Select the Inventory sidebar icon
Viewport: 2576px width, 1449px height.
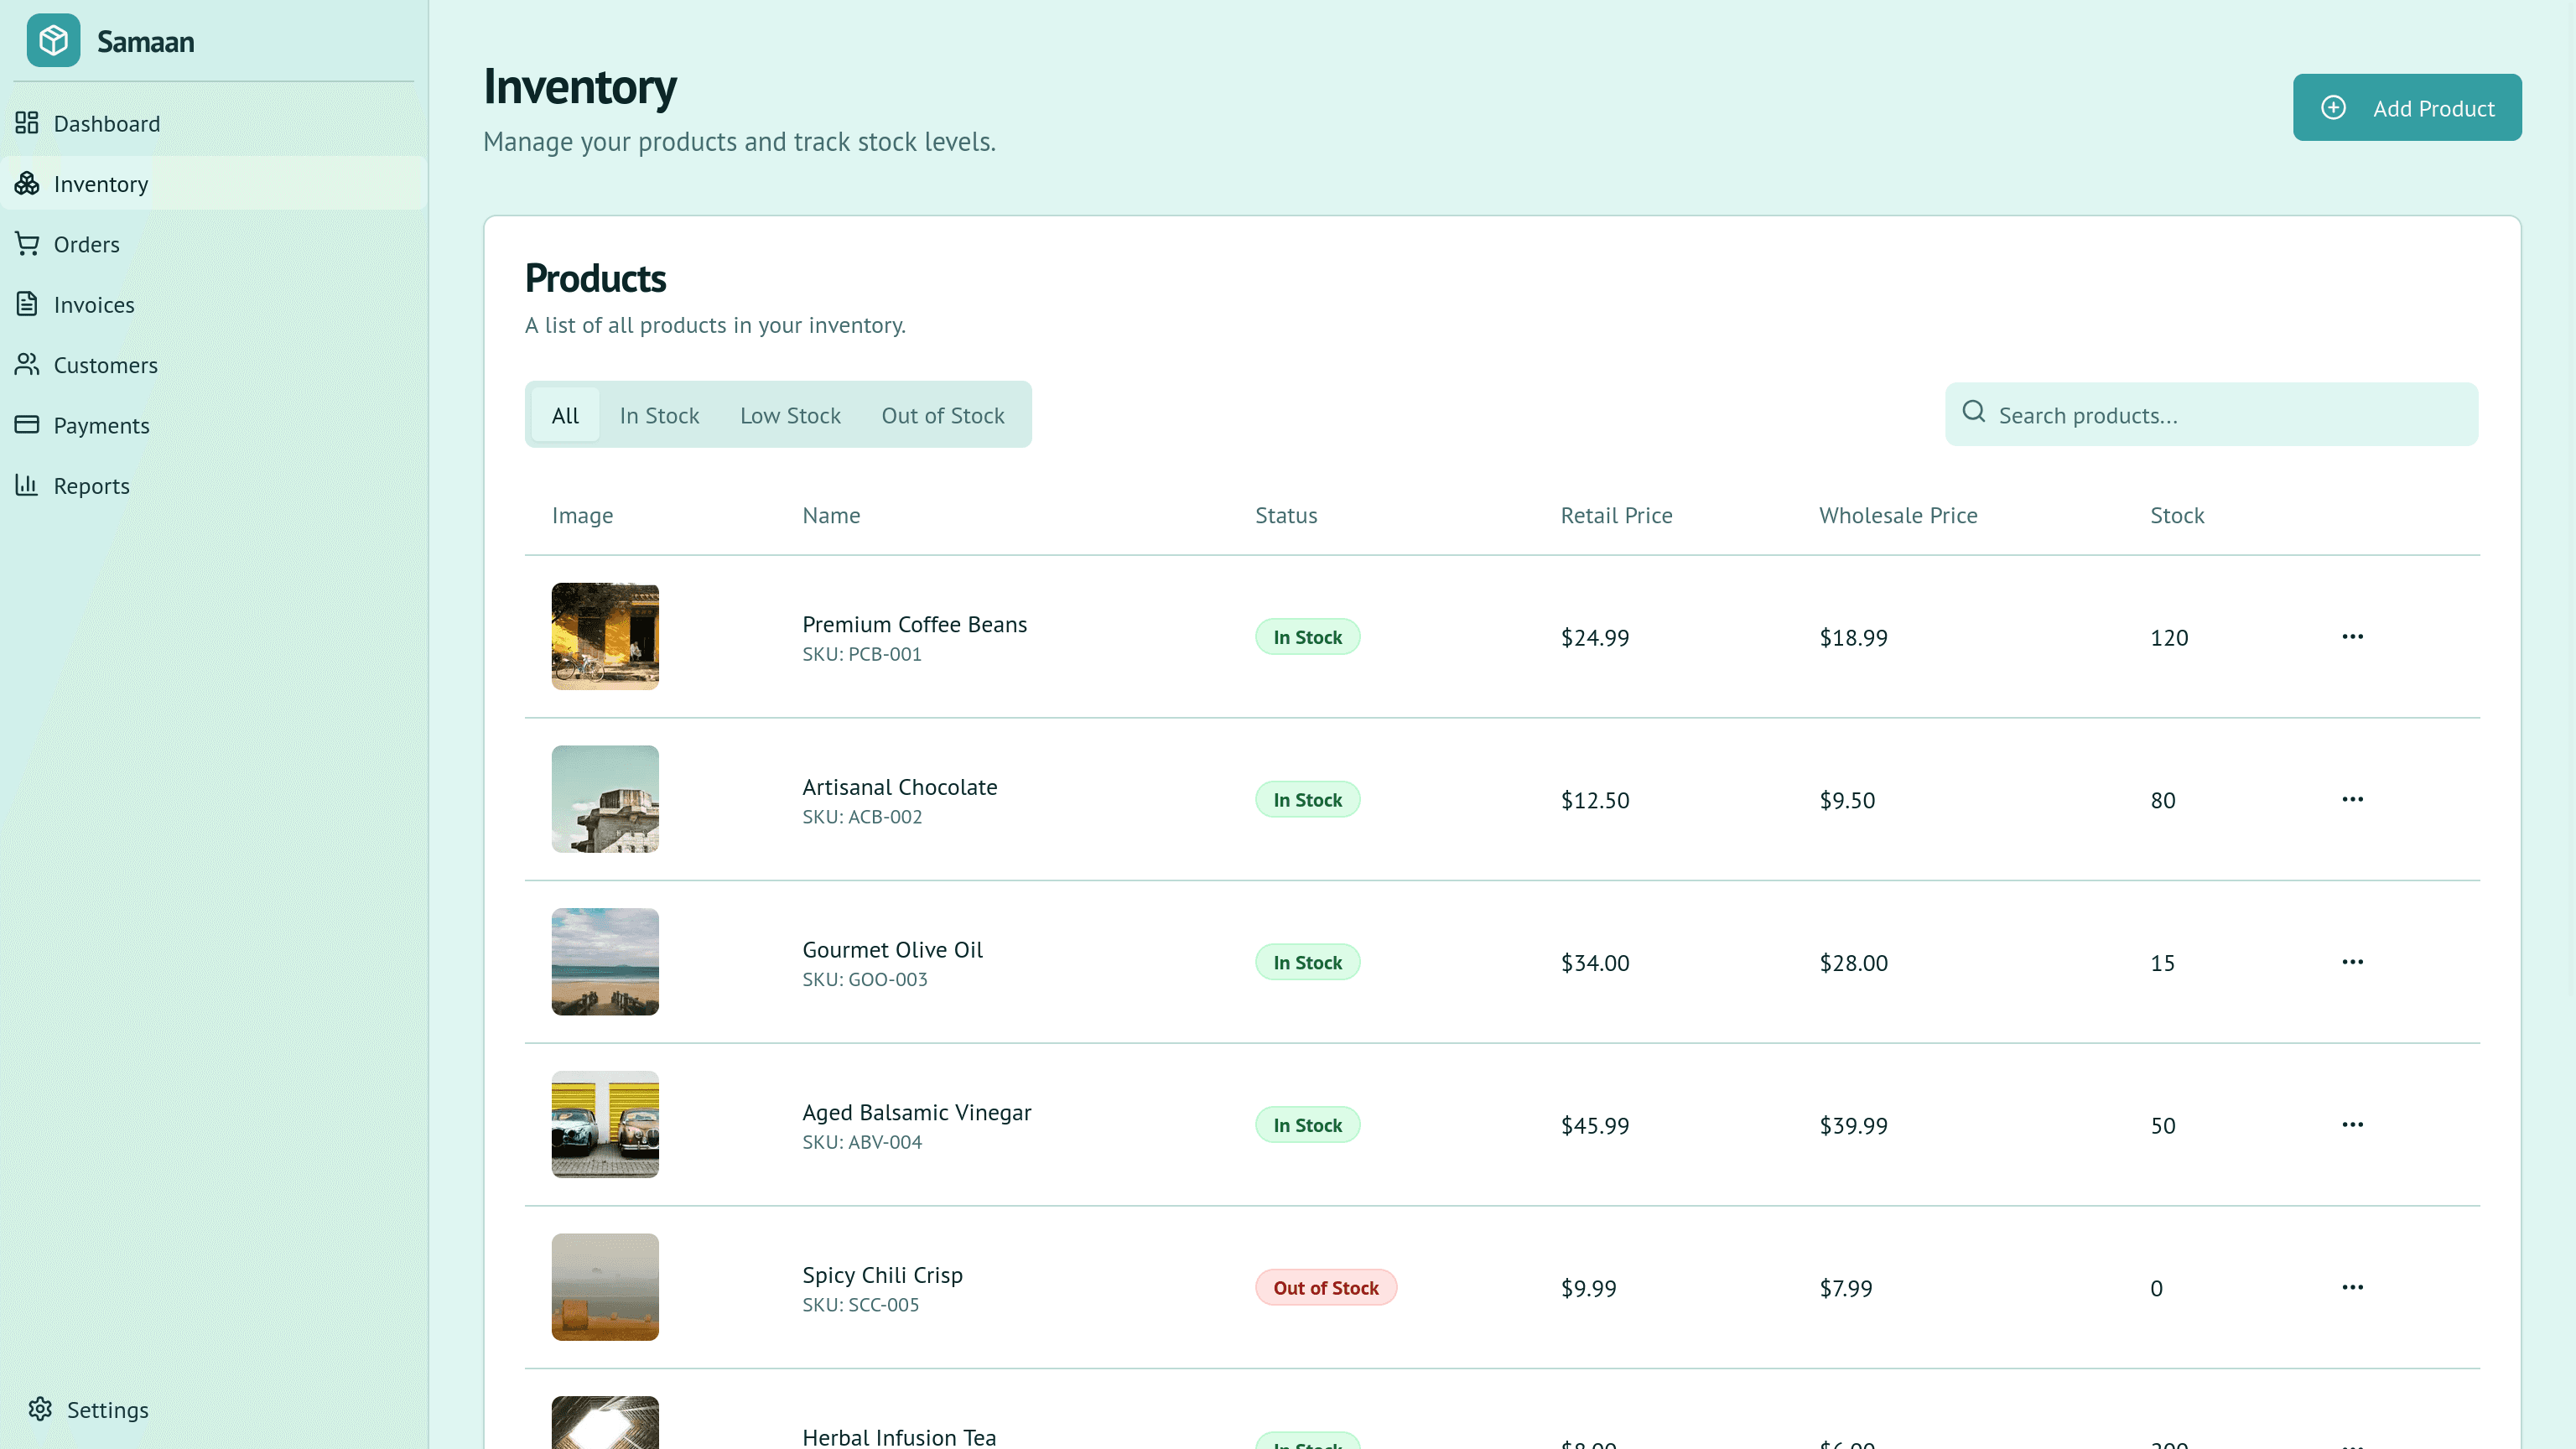click(27, 183)
